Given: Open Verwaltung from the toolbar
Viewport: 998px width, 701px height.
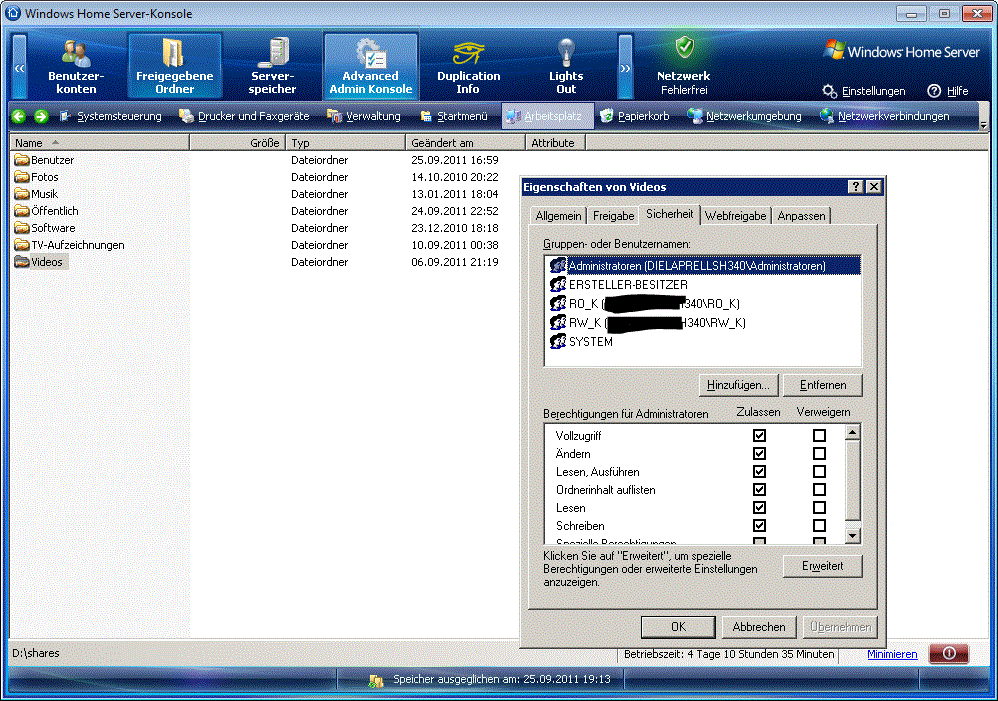Looking at the screenshot, I should pyautogui.click(x=364, y=116).
